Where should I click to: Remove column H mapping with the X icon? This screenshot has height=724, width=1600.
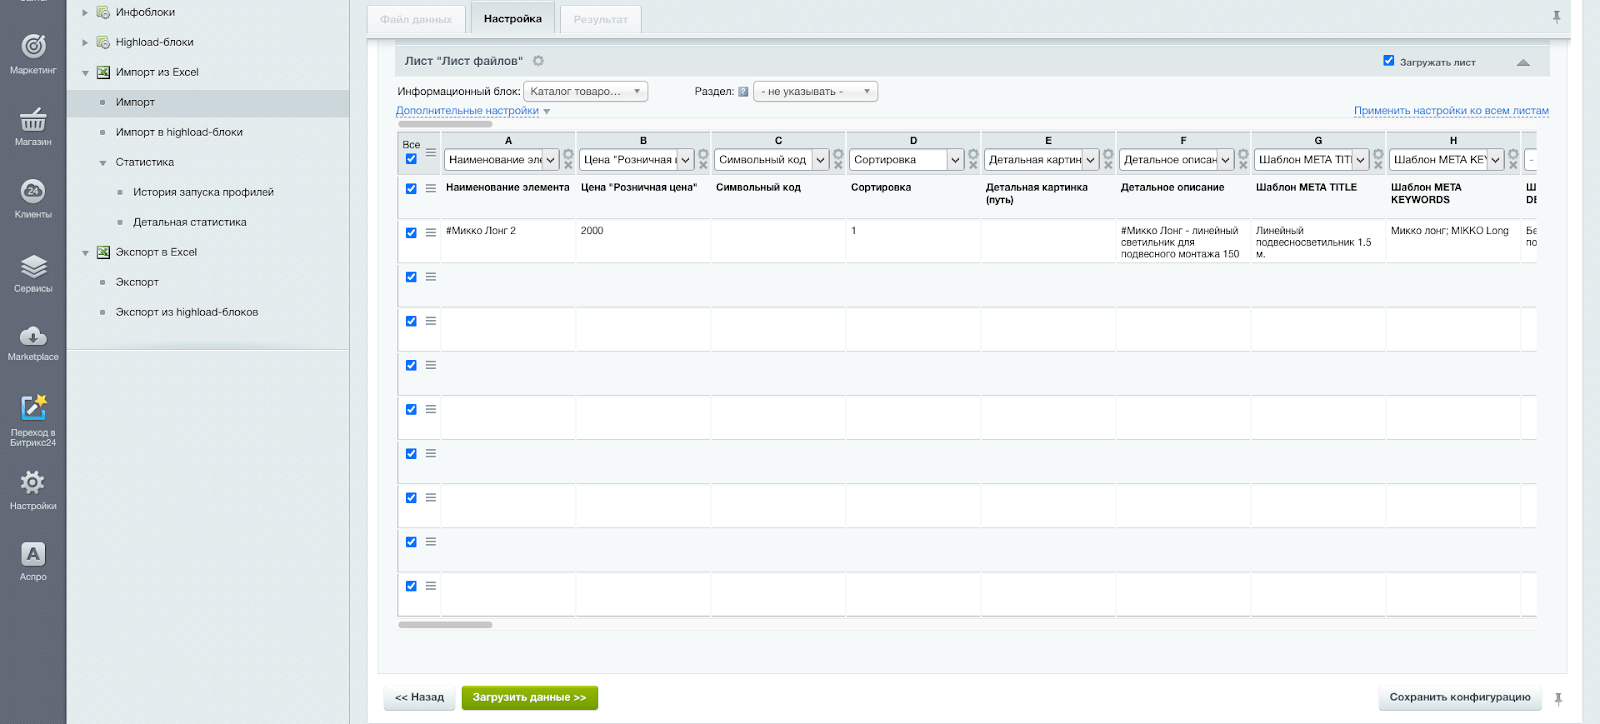1513,166
